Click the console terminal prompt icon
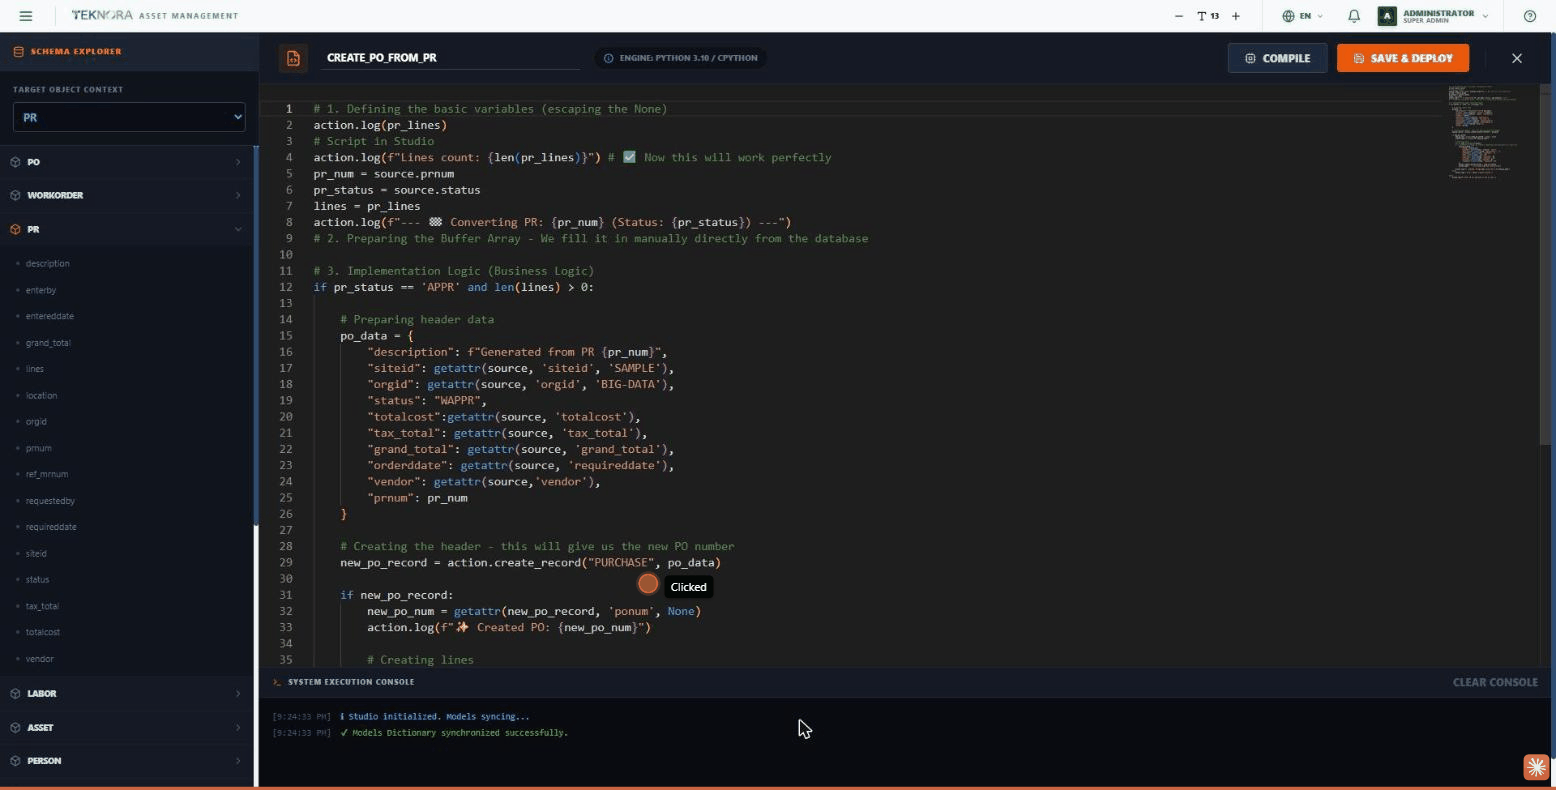This screenshot has width=1556, height=790. (x=277, y=682)
